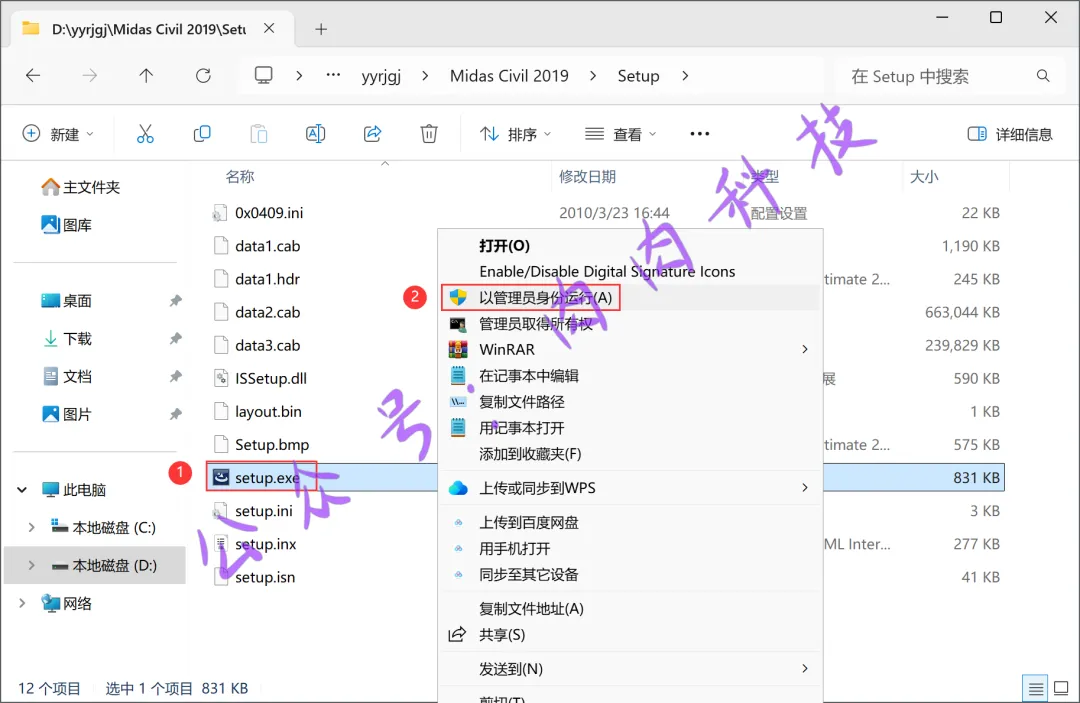Viewport: 1080px width, 703px height.
Task: Click the Rename icon in toolbar
Action: coord(315,134)
